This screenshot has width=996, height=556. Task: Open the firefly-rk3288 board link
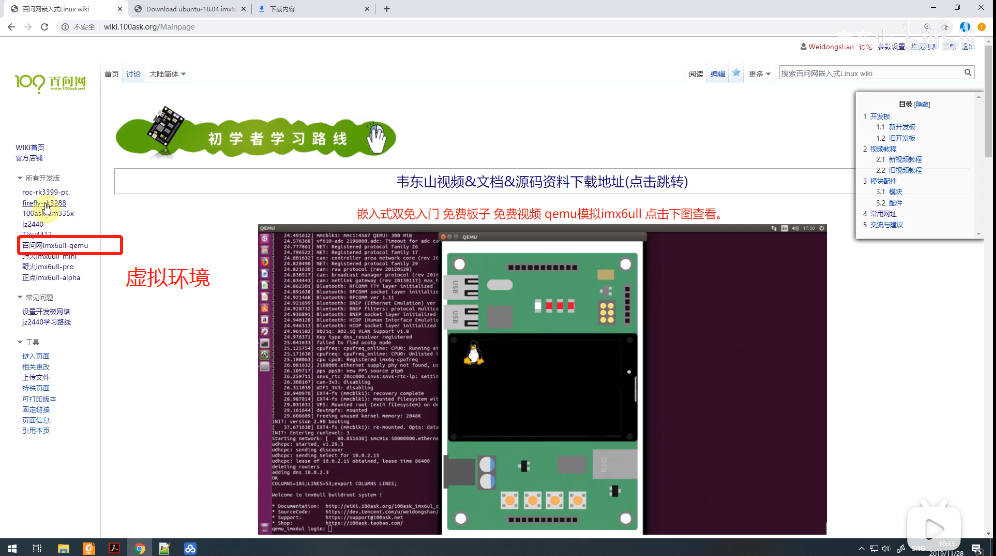[x=44, y=203]
